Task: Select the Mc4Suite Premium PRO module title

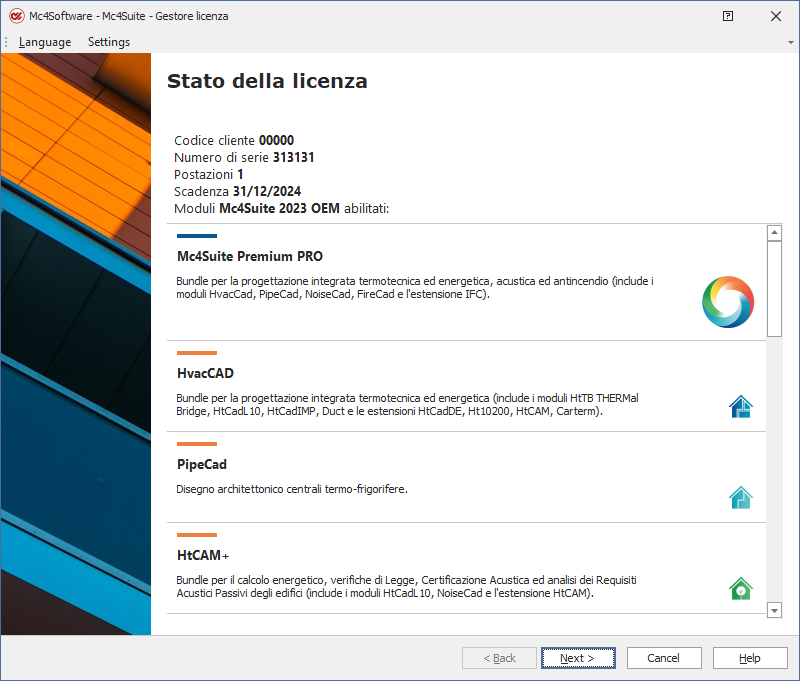Action: (250, 256)
